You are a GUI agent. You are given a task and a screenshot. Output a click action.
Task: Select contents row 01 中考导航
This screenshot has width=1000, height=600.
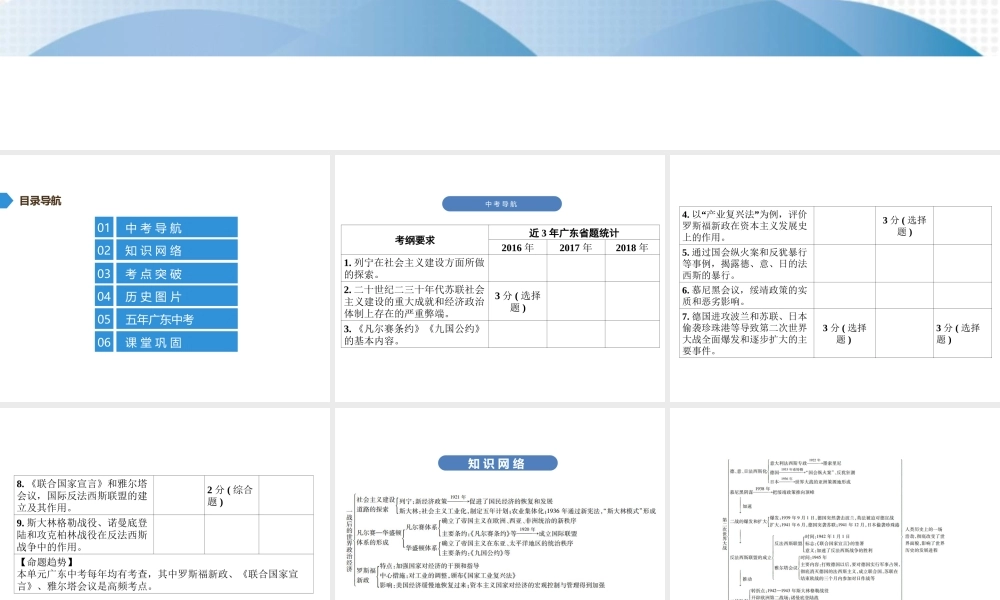click(x=166, y=228)
